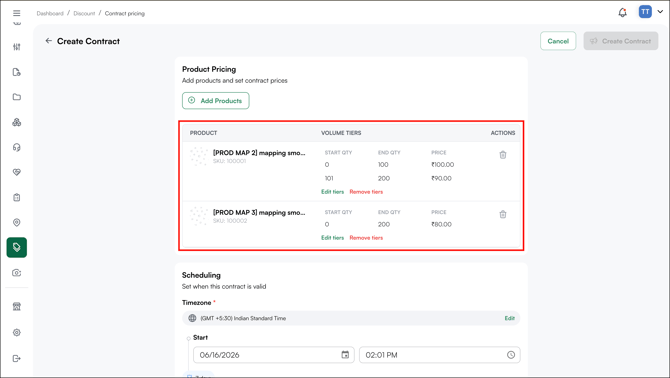Open the heart sidebar icon
The width and height of the screenshot is (670, 378).
(x=17, y=172)
